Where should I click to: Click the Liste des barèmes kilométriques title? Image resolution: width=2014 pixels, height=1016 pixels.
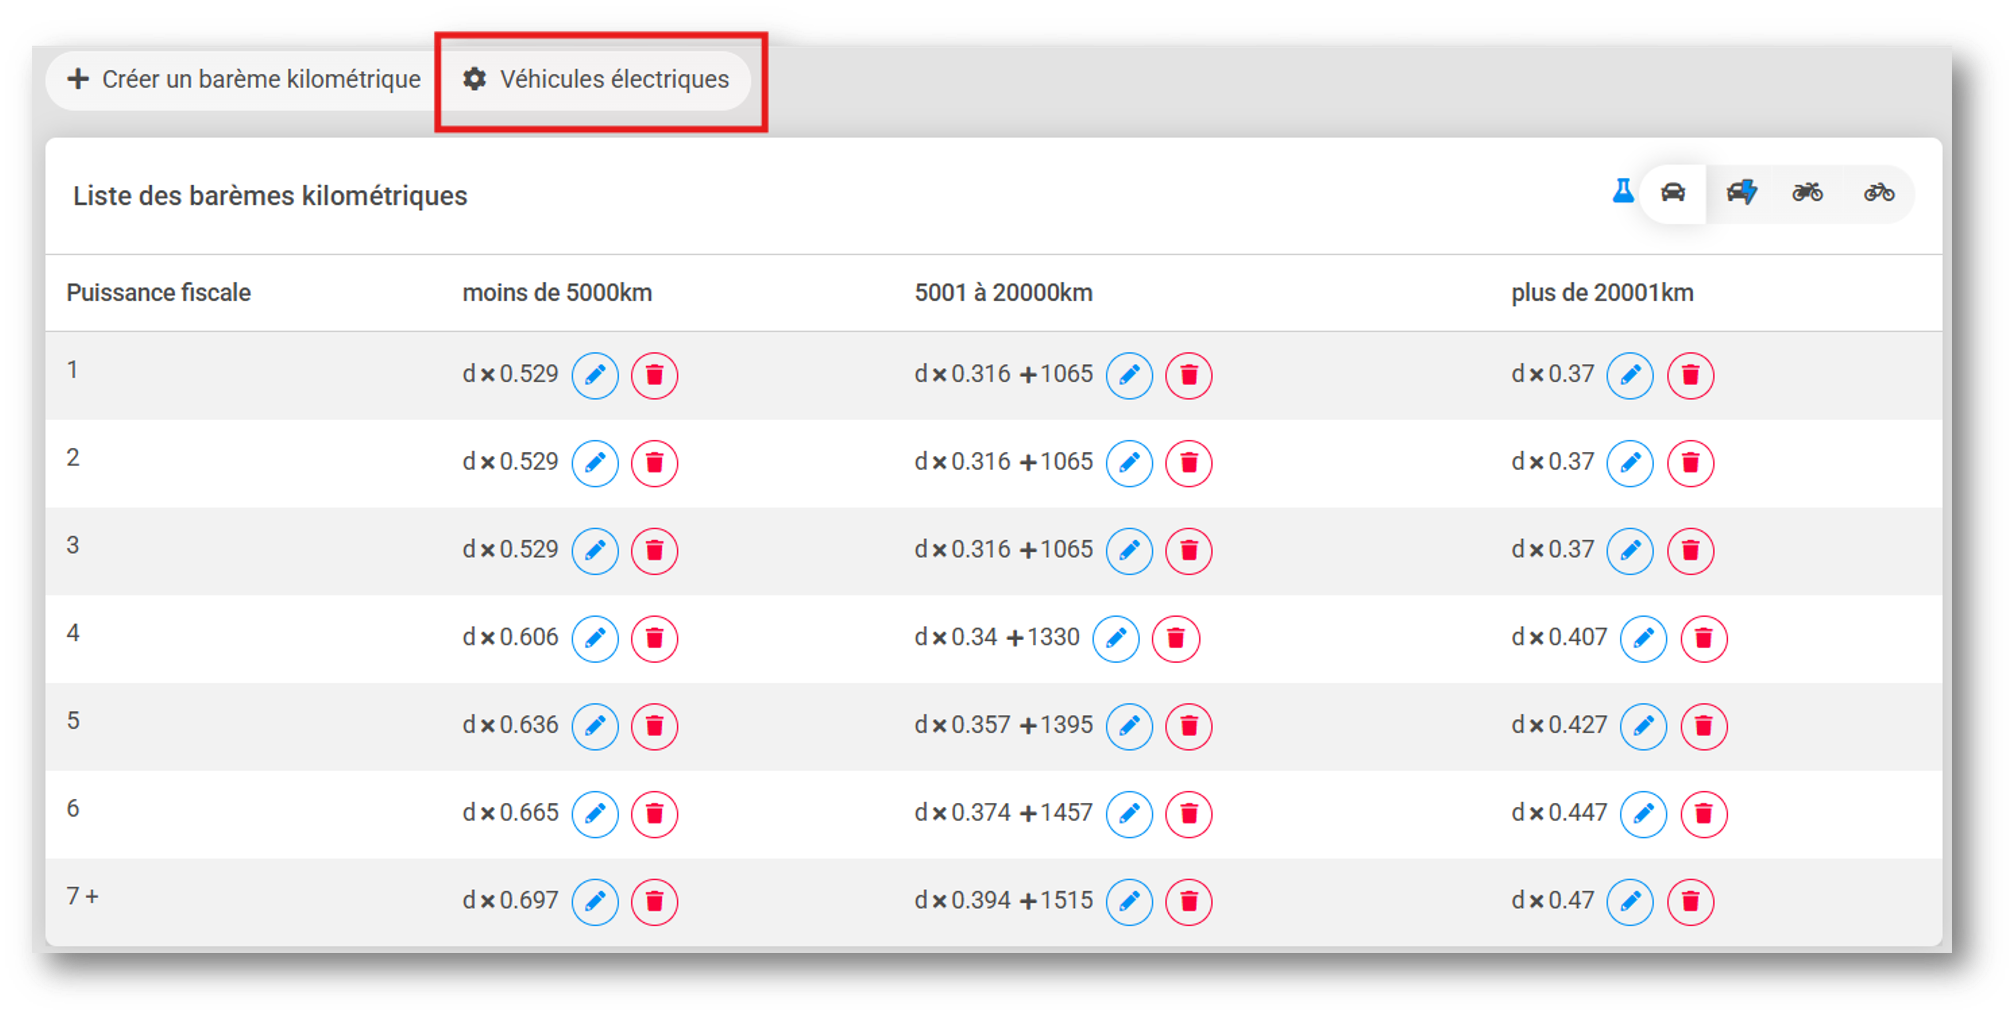(270, 196)
